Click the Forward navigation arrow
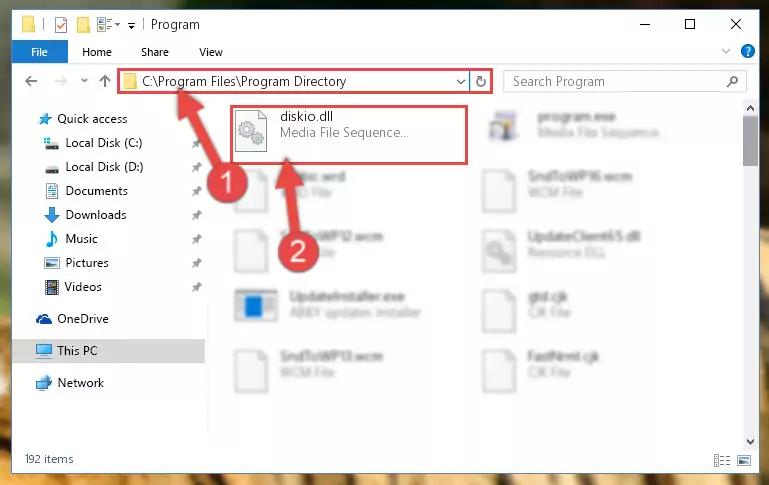This screenshot has height=485, width=769. (61, 81)
